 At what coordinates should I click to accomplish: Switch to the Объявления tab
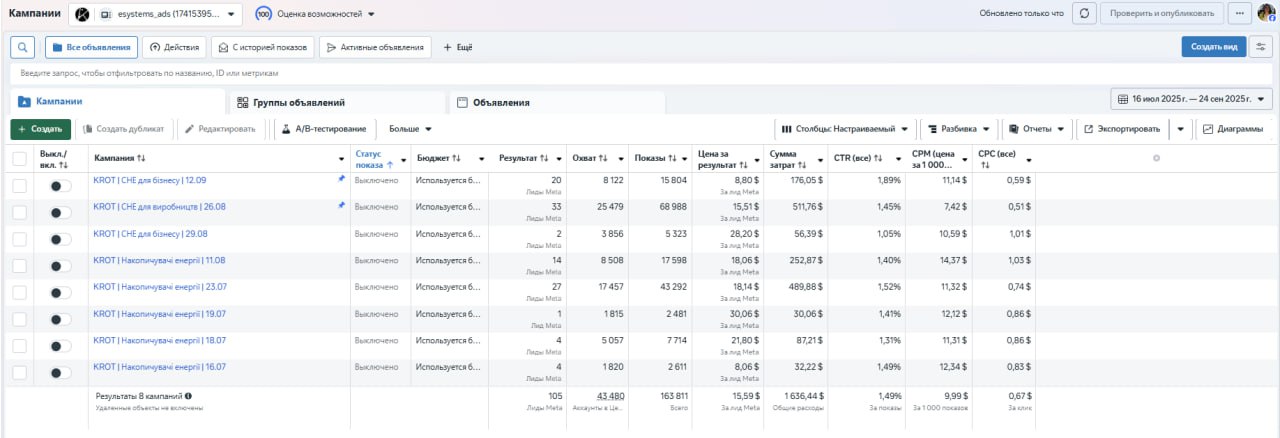(x=500, y=102)
